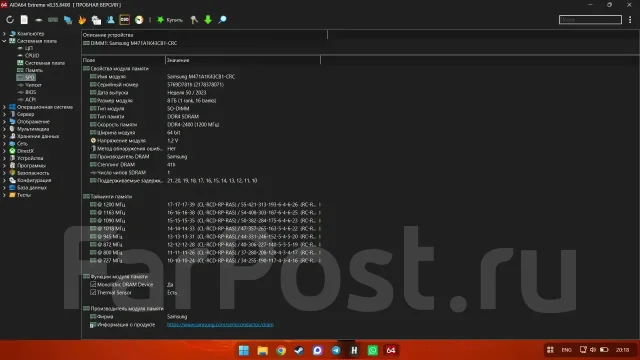Expand the Хранение данных tree node
This screenshot has height=360, width=640.
pos(4,136)
